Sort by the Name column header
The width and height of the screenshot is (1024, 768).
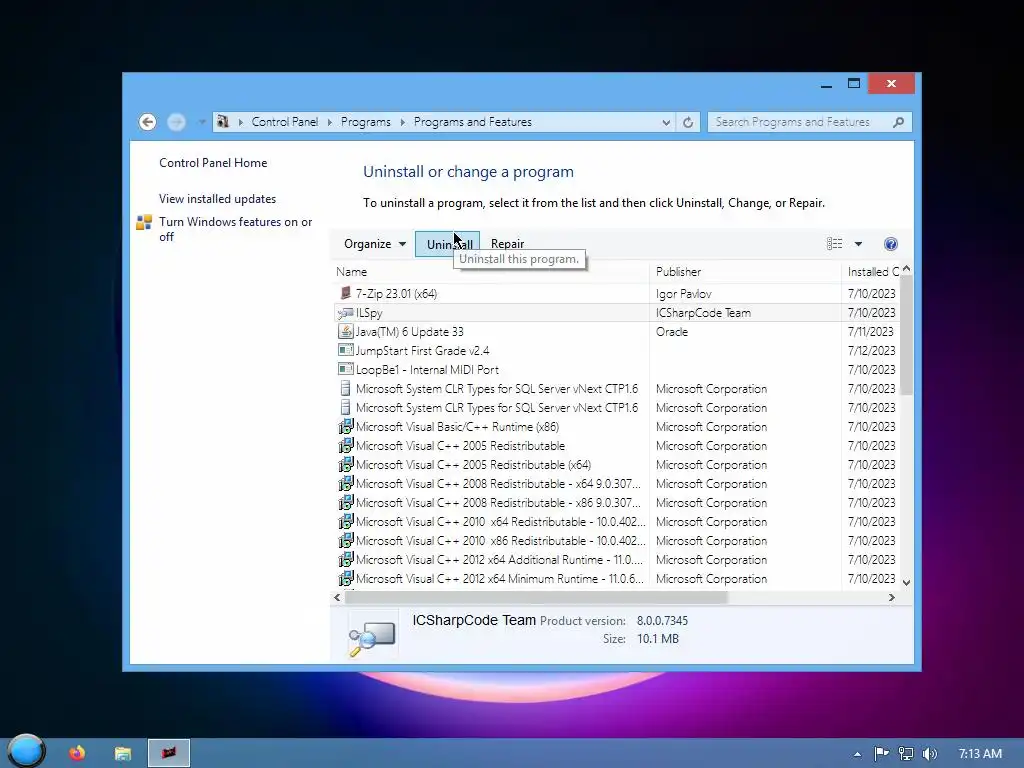point(351,272)
